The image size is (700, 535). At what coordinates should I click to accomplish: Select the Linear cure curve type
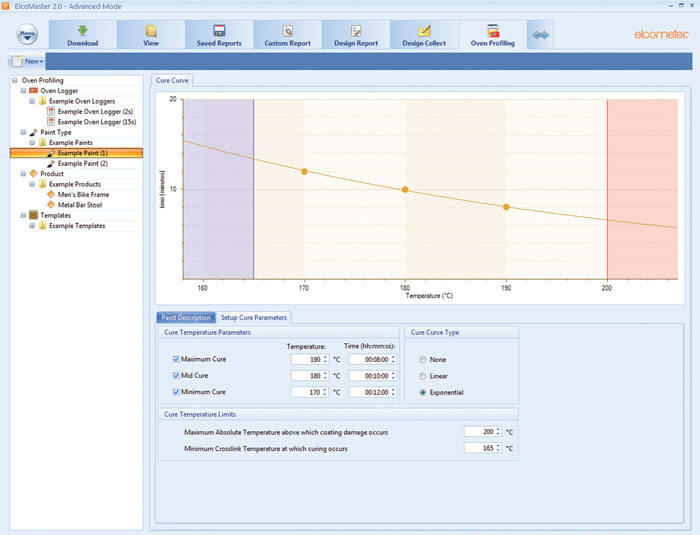(424, 376)
